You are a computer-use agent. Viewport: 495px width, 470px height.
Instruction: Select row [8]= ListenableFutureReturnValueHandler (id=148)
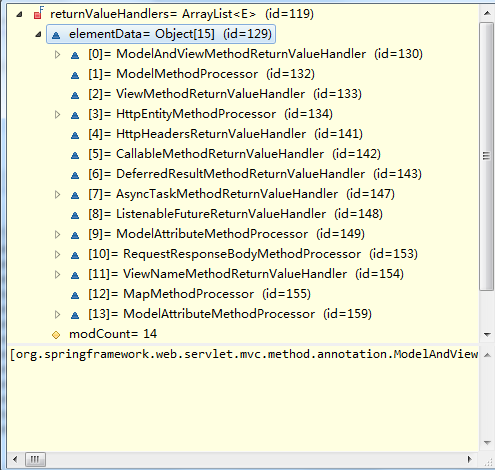(x=235, y=214)
